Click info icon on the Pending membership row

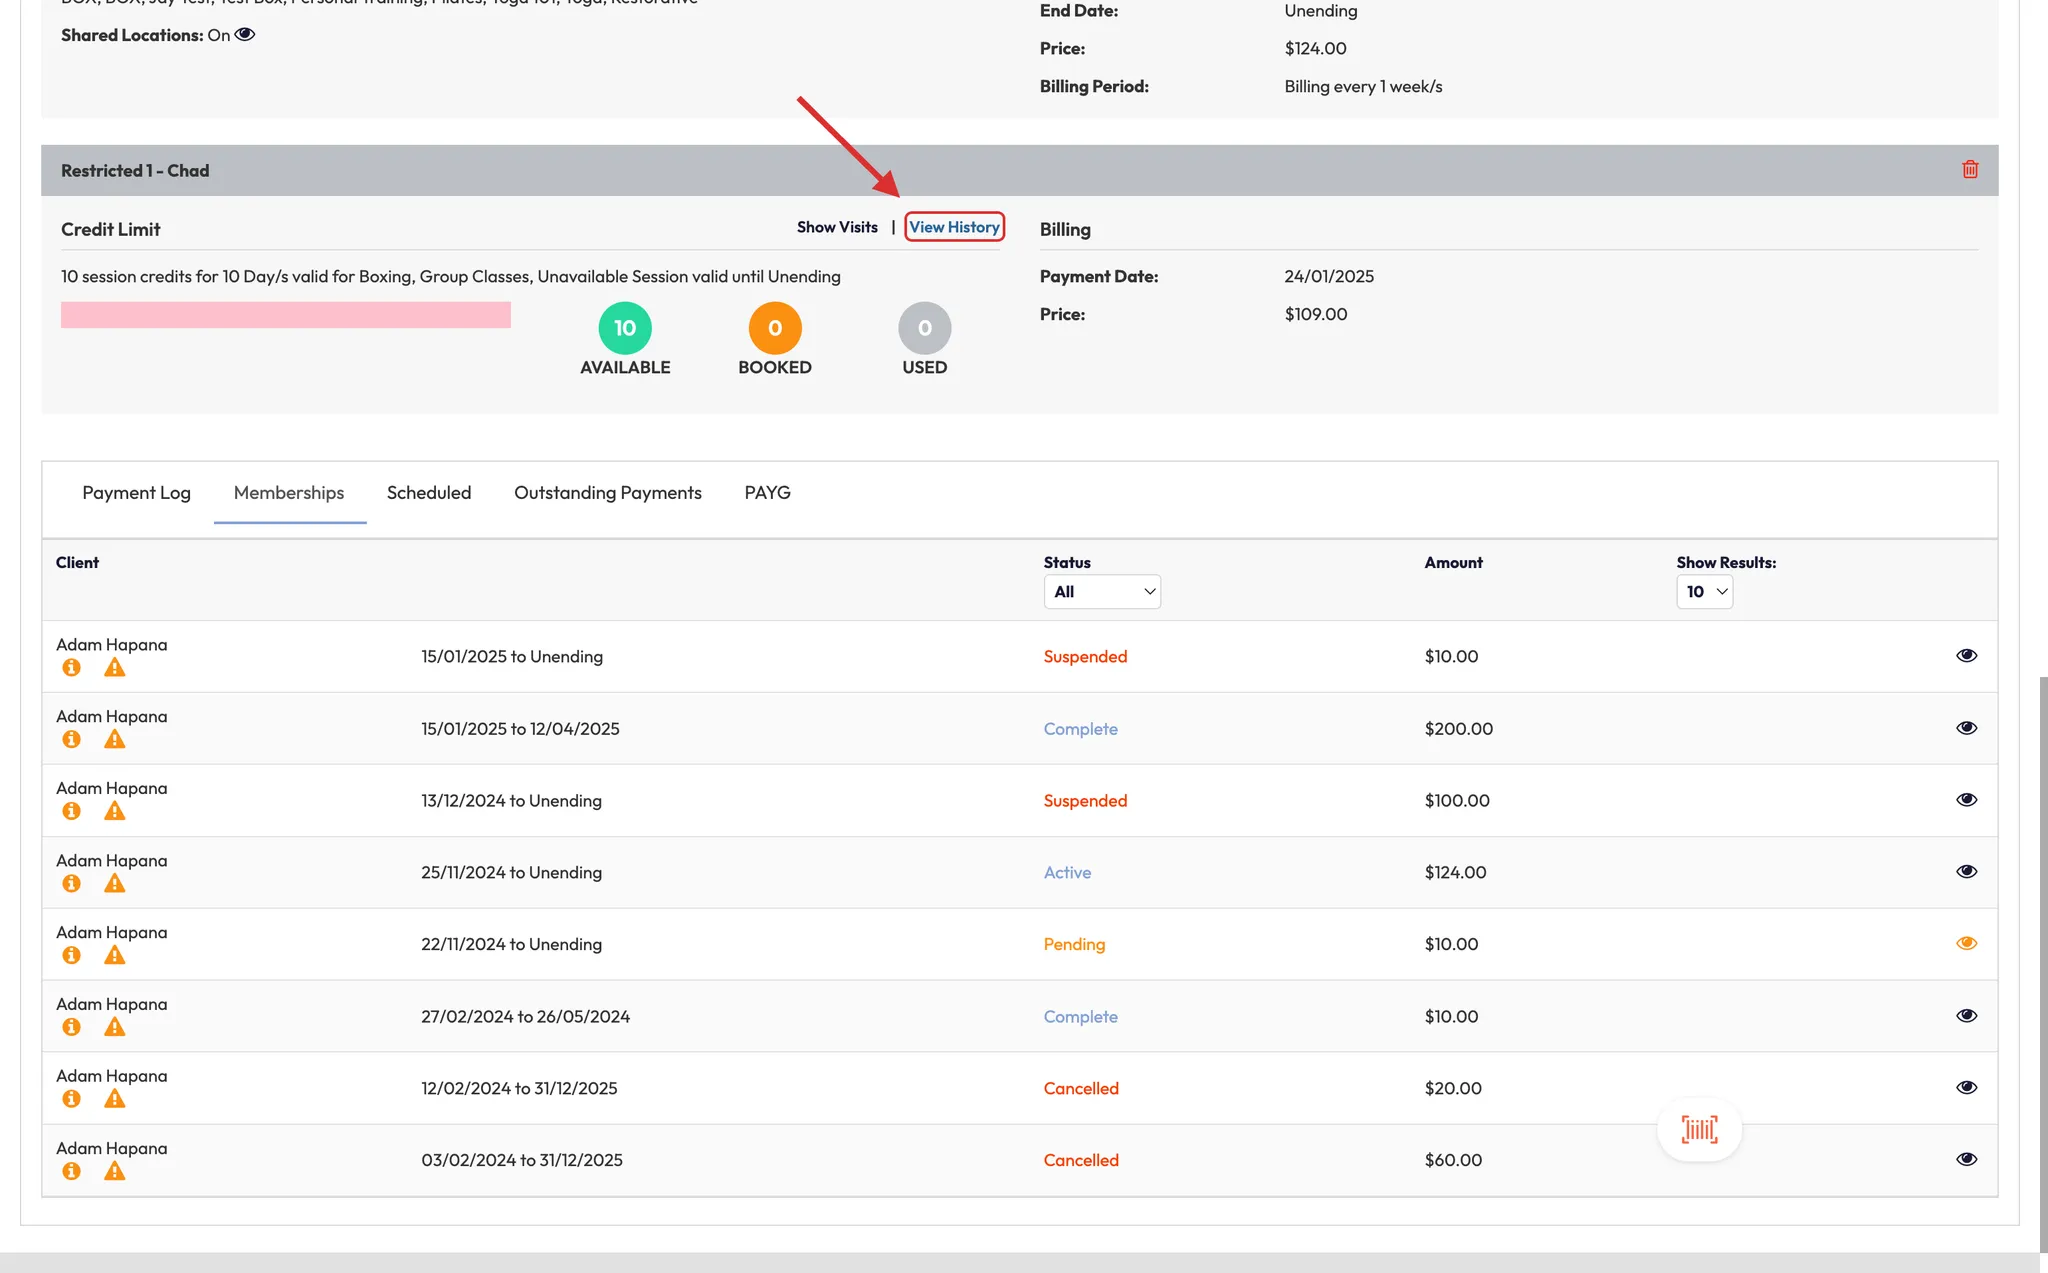coord(71,955)
